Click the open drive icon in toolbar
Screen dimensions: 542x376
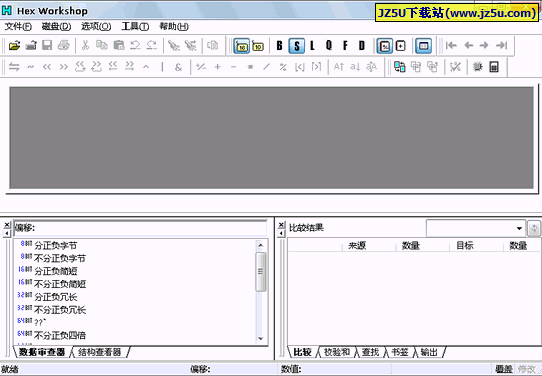point(31,45)
